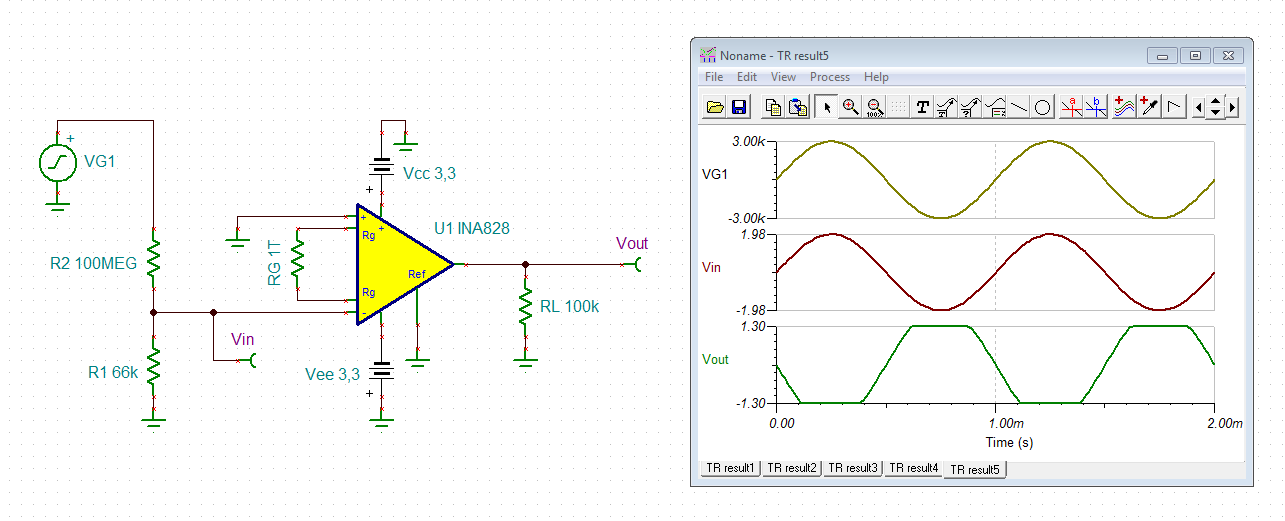Click the Vout output pin label

click(x=632, y=243)
